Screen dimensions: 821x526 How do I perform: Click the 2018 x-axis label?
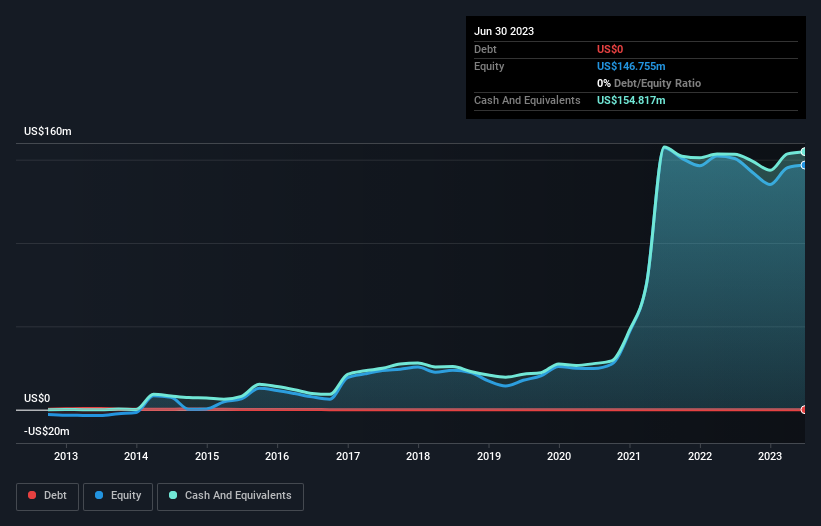[x=418, y=456]
